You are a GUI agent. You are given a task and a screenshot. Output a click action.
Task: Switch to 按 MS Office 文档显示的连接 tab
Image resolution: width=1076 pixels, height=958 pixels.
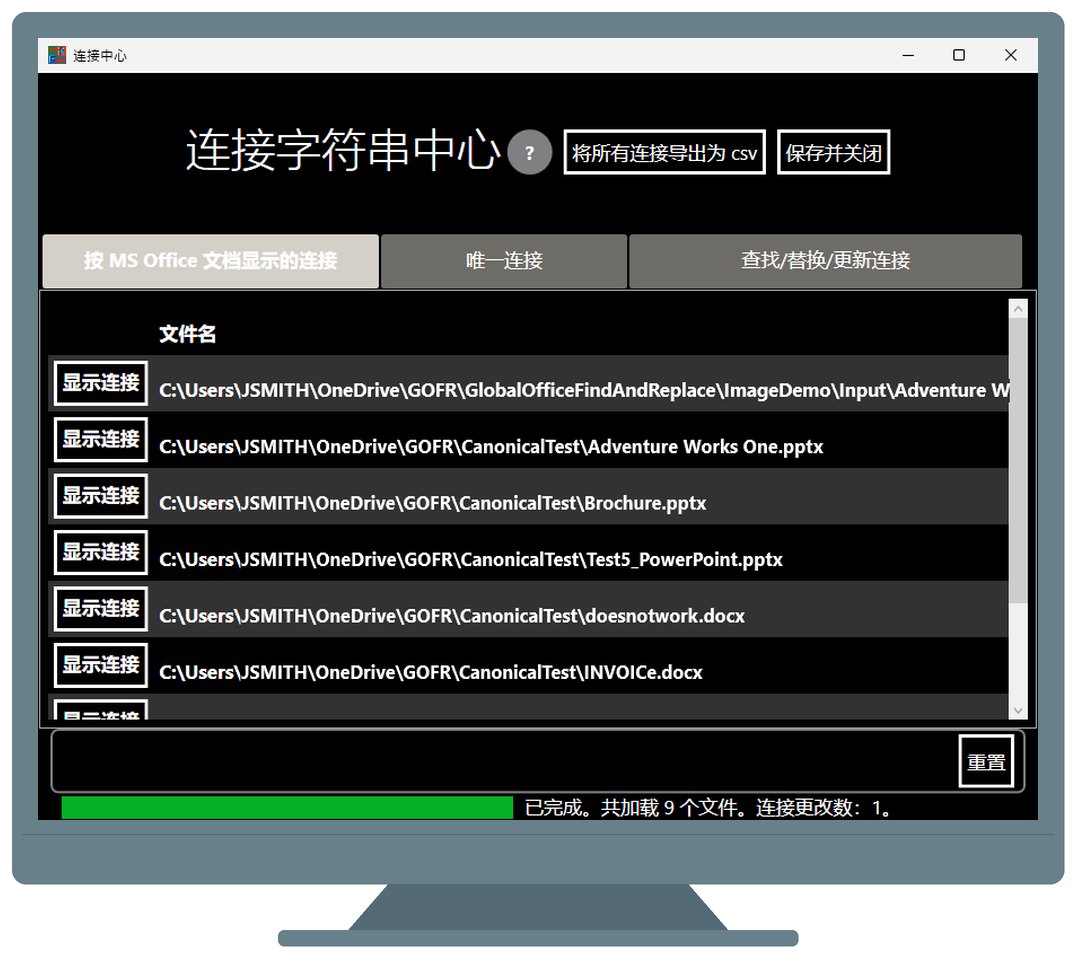tap(211, 261)
